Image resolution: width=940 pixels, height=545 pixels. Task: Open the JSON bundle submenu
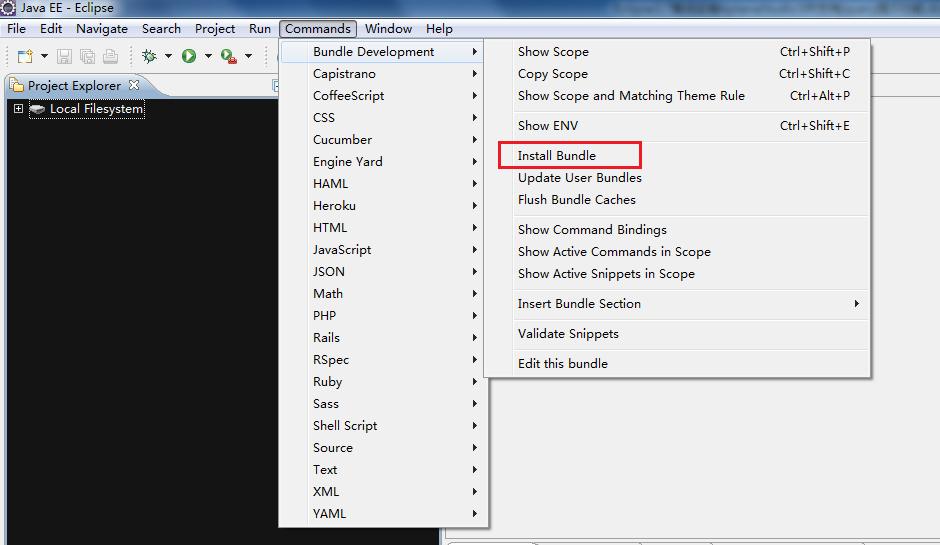[x=383, y=272]
